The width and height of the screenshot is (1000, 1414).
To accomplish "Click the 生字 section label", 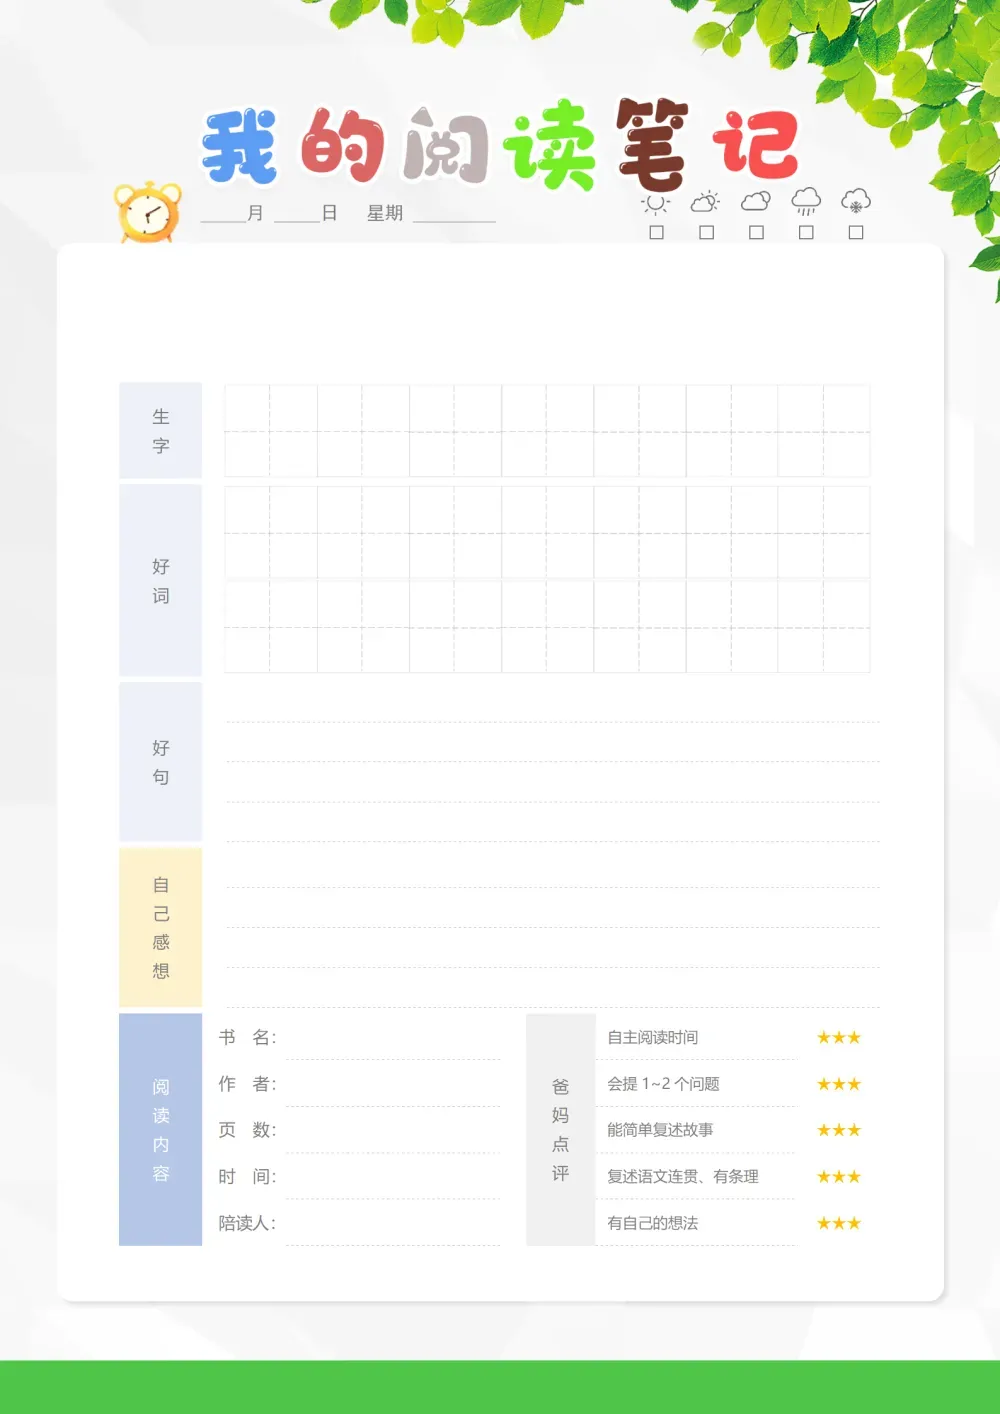I will [160, 431].
